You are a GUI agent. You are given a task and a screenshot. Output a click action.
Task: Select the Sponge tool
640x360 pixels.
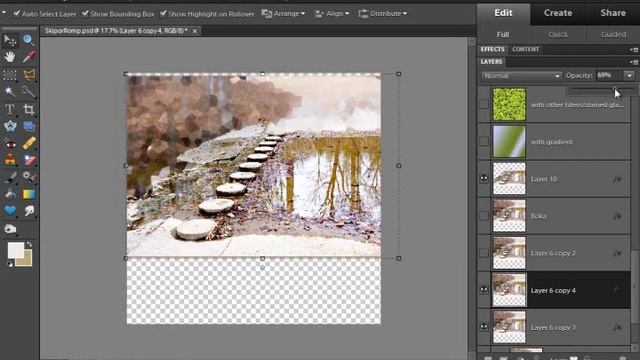point(10,229)
